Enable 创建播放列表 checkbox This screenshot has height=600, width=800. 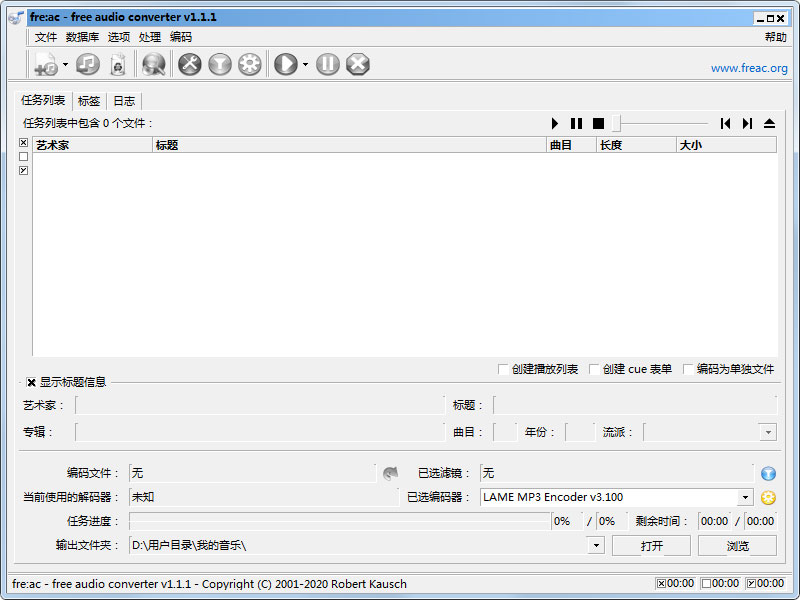pos(503,369)
